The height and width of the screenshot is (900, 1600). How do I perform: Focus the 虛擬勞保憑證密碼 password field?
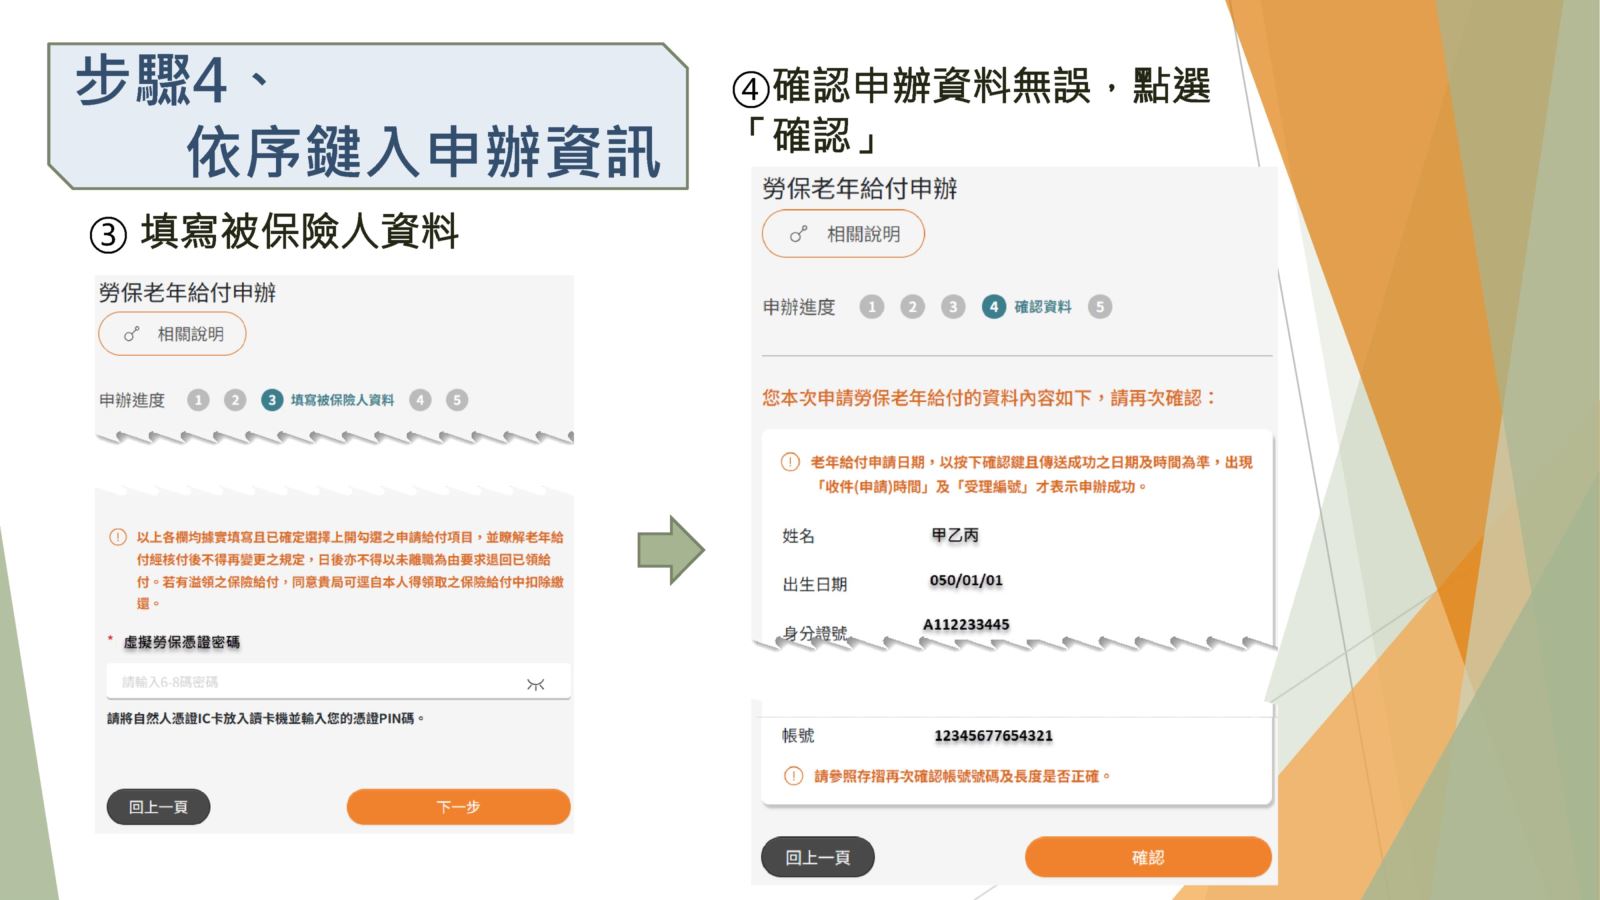339,682
